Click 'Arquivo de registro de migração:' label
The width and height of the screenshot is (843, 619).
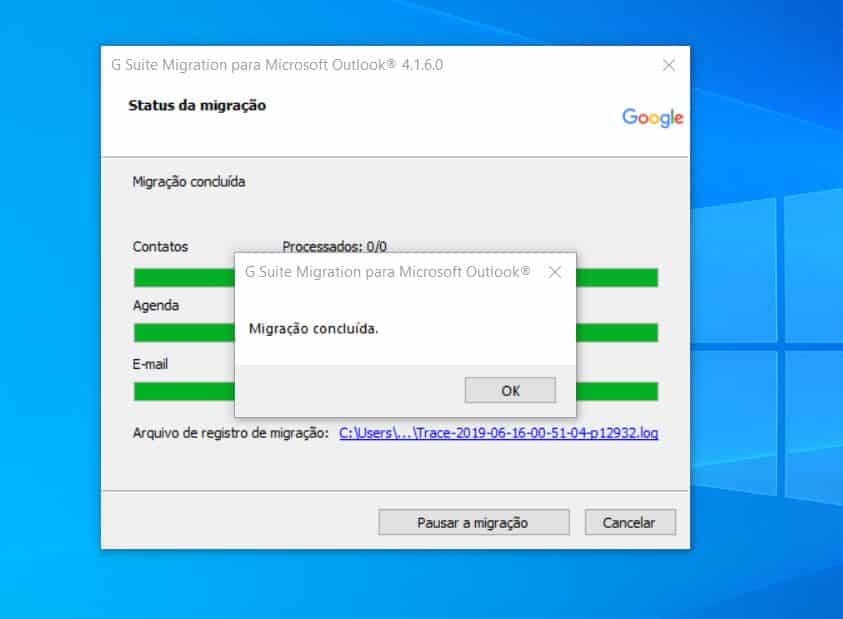point(230,433)
